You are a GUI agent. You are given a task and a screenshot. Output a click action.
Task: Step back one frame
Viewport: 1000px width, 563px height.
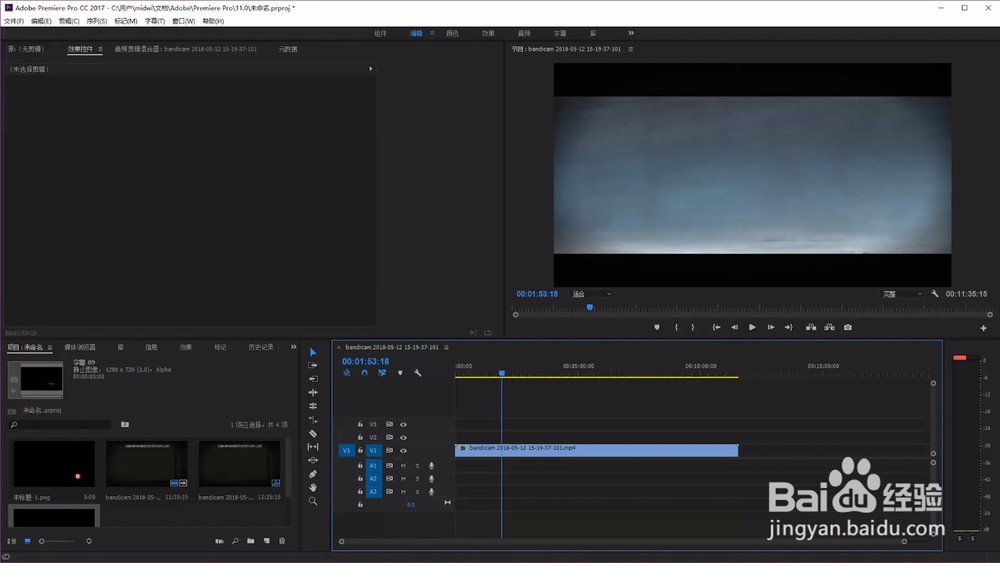(x=735, y=327)
